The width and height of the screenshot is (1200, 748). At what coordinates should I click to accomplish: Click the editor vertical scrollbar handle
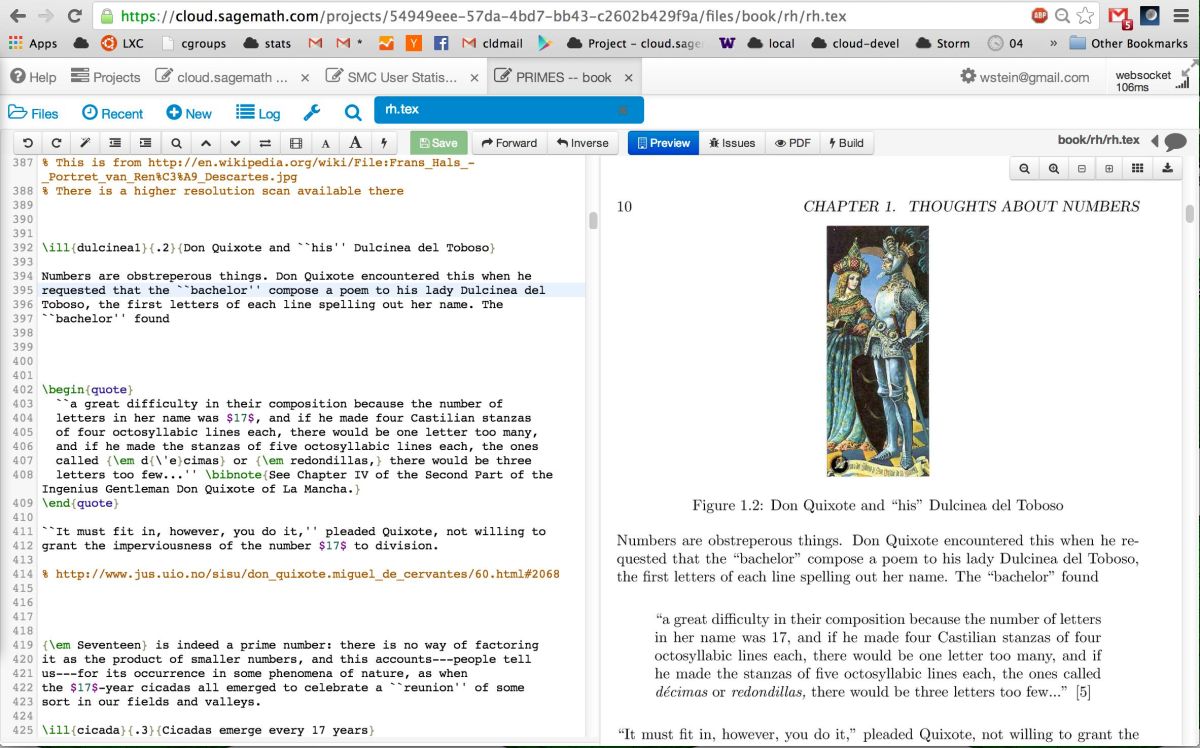point(592,220)
